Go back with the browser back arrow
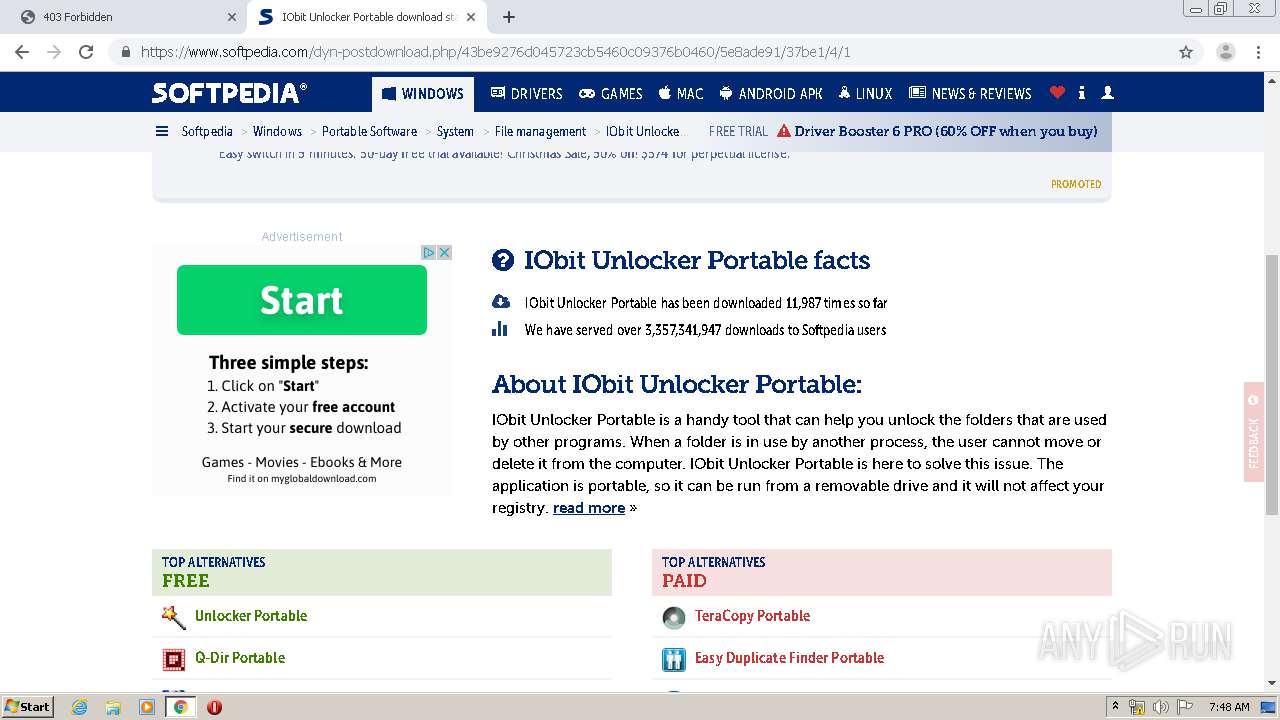The width and height of the screenshot is (1280, 720). 22,52
